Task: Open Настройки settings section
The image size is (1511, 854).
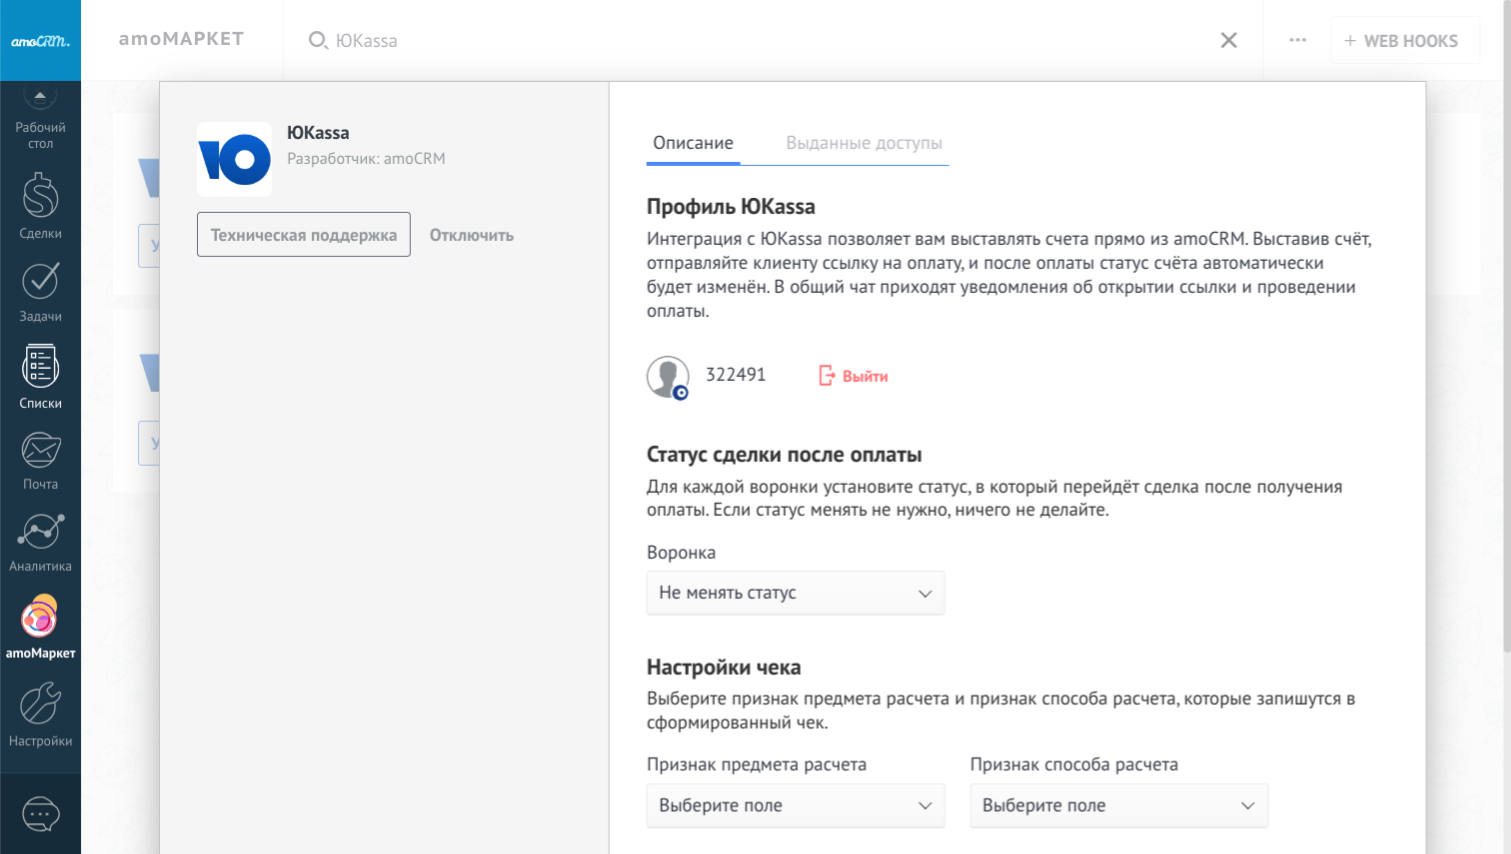Action: [x=40, y=715]
